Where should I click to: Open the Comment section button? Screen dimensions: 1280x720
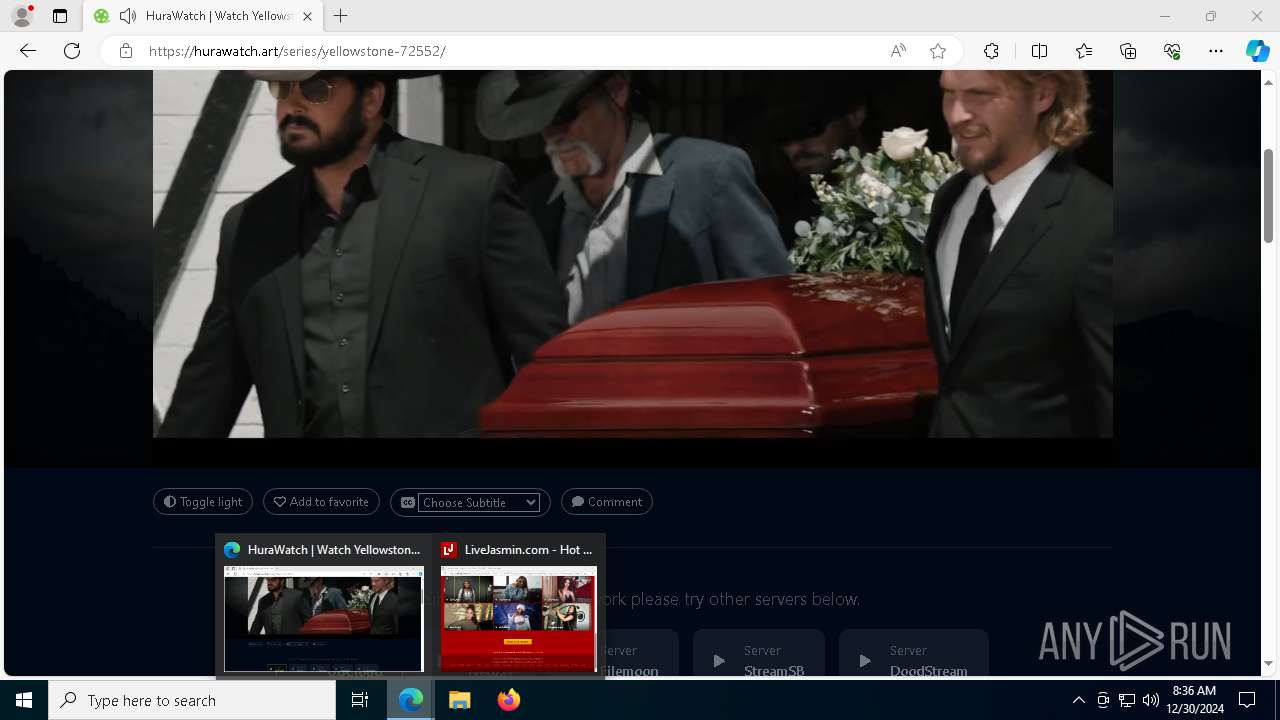pos(607,502)
